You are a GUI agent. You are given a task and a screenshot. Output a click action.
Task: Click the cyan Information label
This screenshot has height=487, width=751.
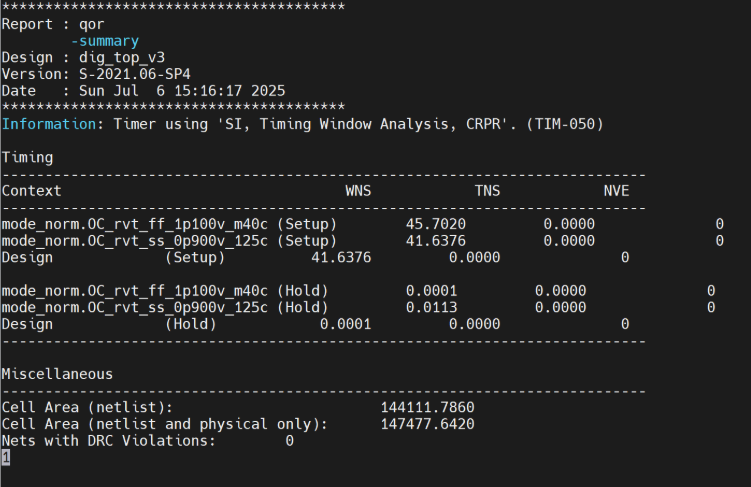[x=49, y=125]
